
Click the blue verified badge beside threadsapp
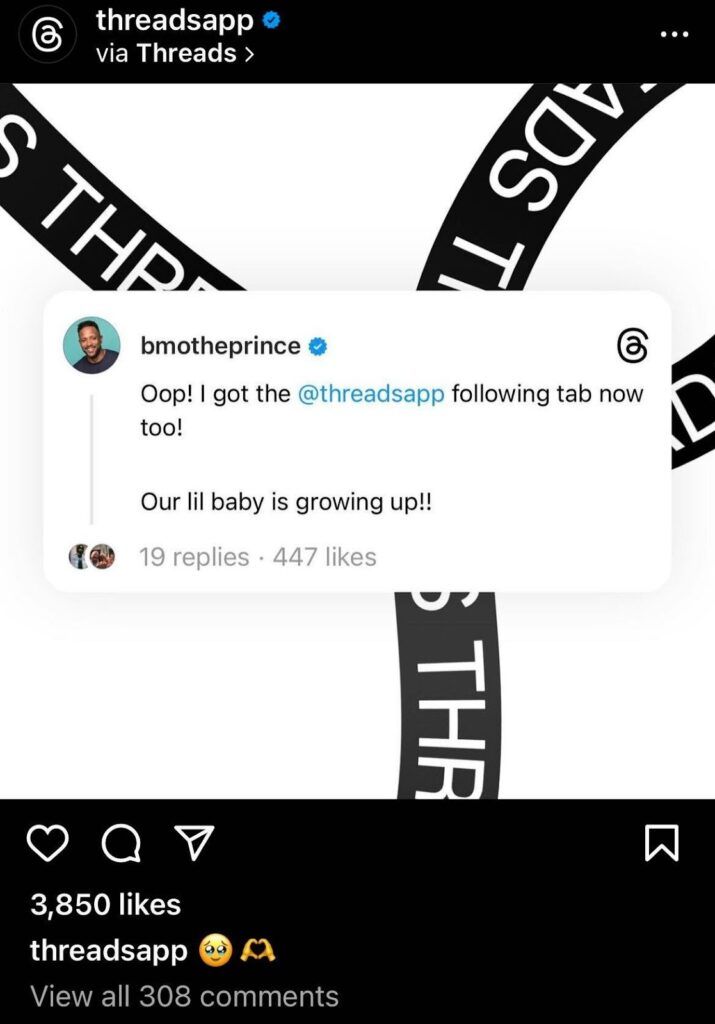click(271, 21)
